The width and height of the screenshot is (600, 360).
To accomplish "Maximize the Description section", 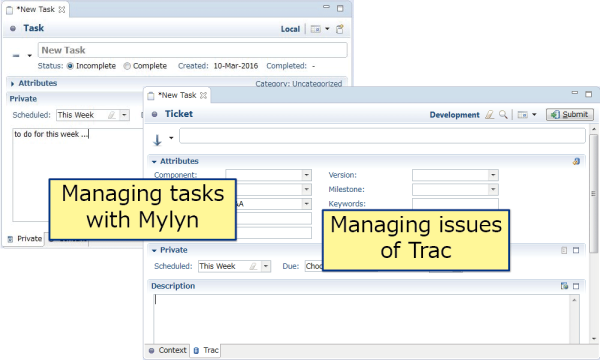I will coord(576,286).
